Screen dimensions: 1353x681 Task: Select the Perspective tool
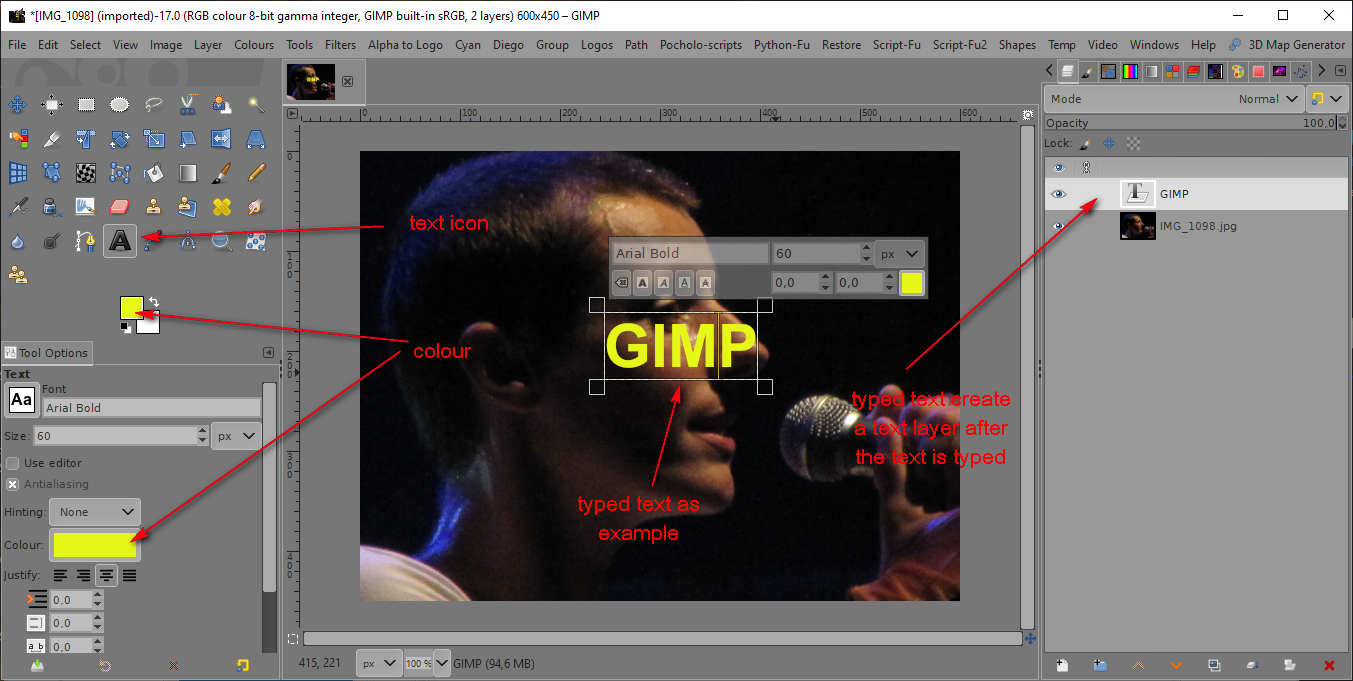[256, 139]
